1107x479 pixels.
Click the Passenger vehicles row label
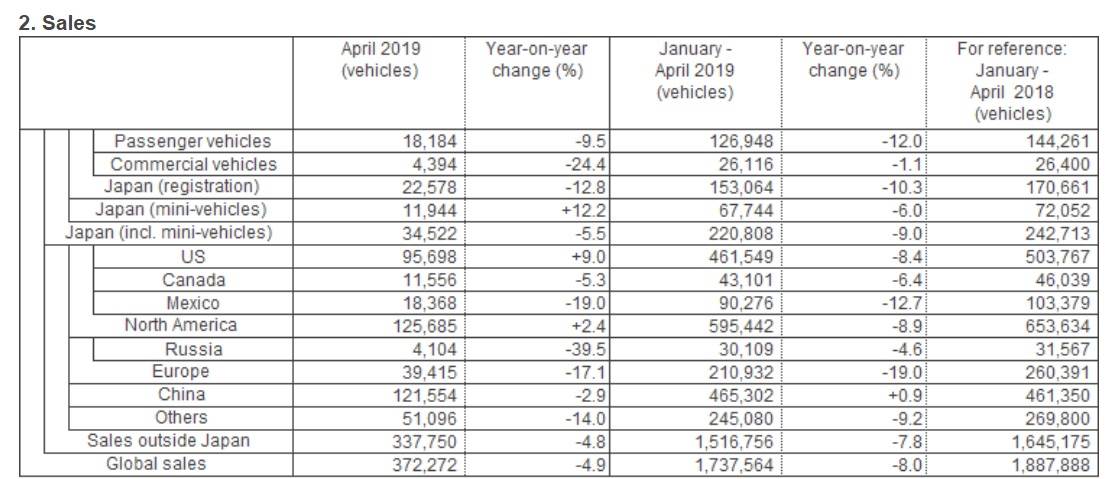(x=192, y=141)
